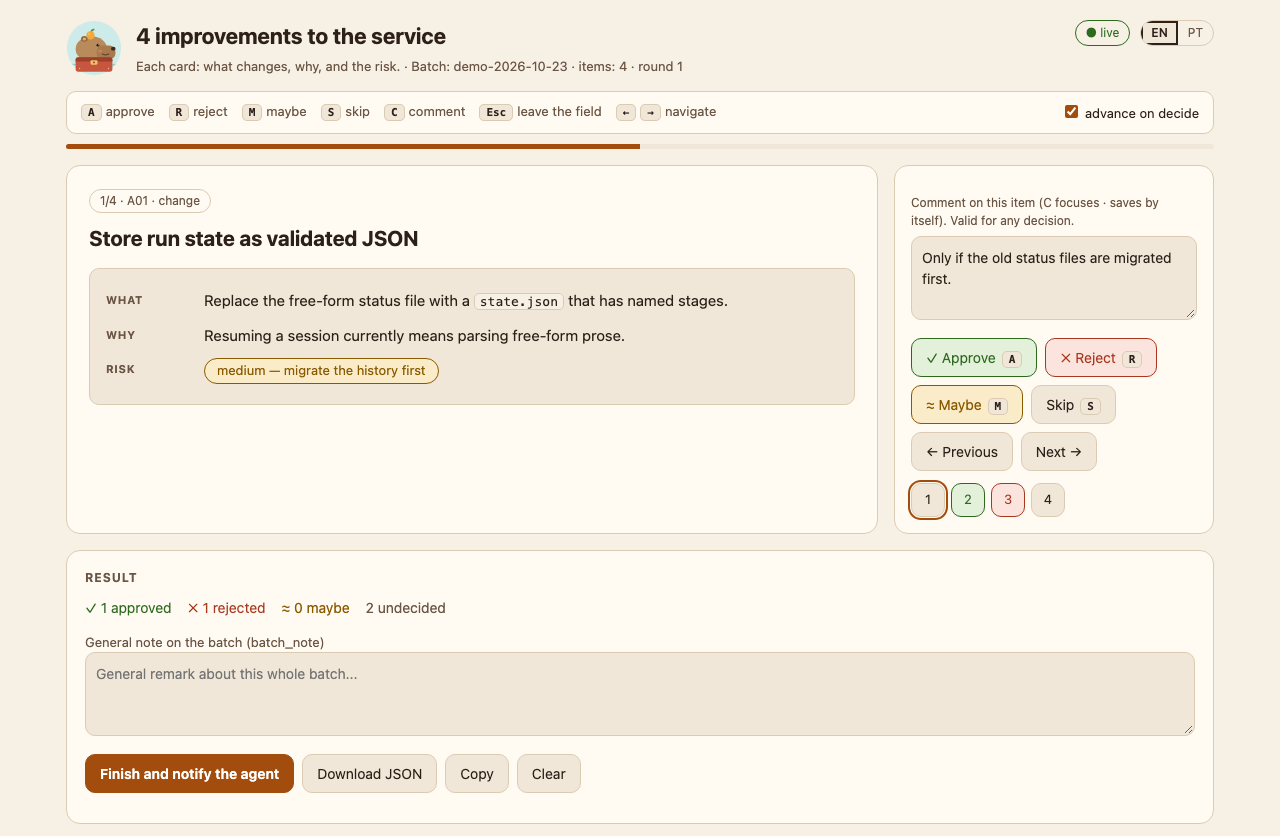Download the results as JSON

coord(370,774)
